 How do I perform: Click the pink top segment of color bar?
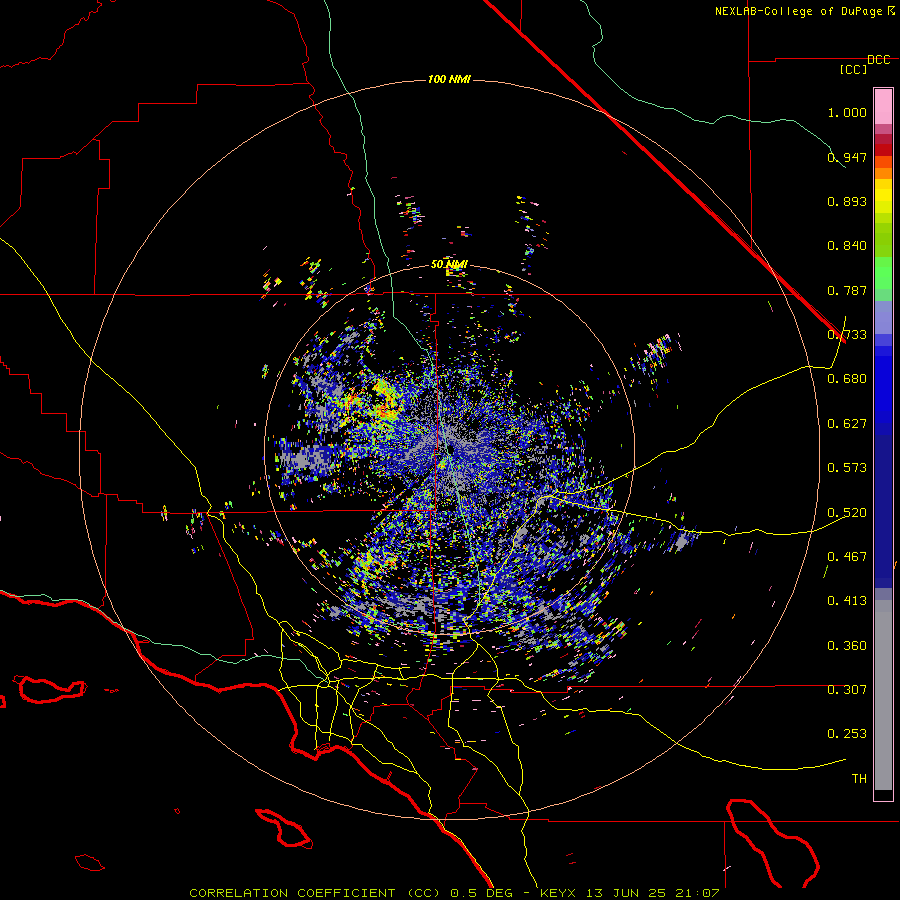(883, 106)
